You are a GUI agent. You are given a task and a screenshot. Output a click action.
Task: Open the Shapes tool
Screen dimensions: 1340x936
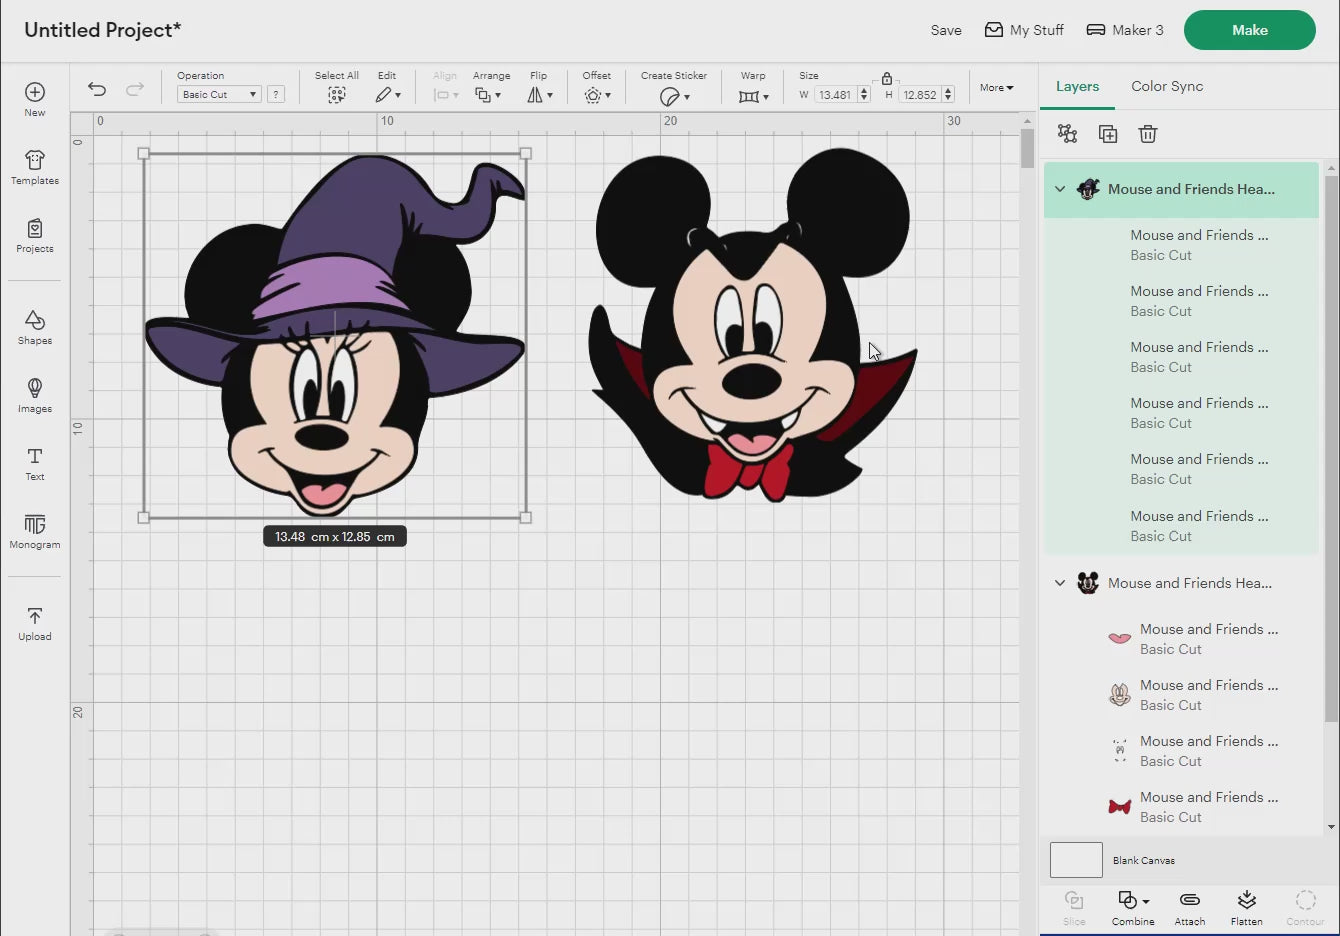coord(35,327)
